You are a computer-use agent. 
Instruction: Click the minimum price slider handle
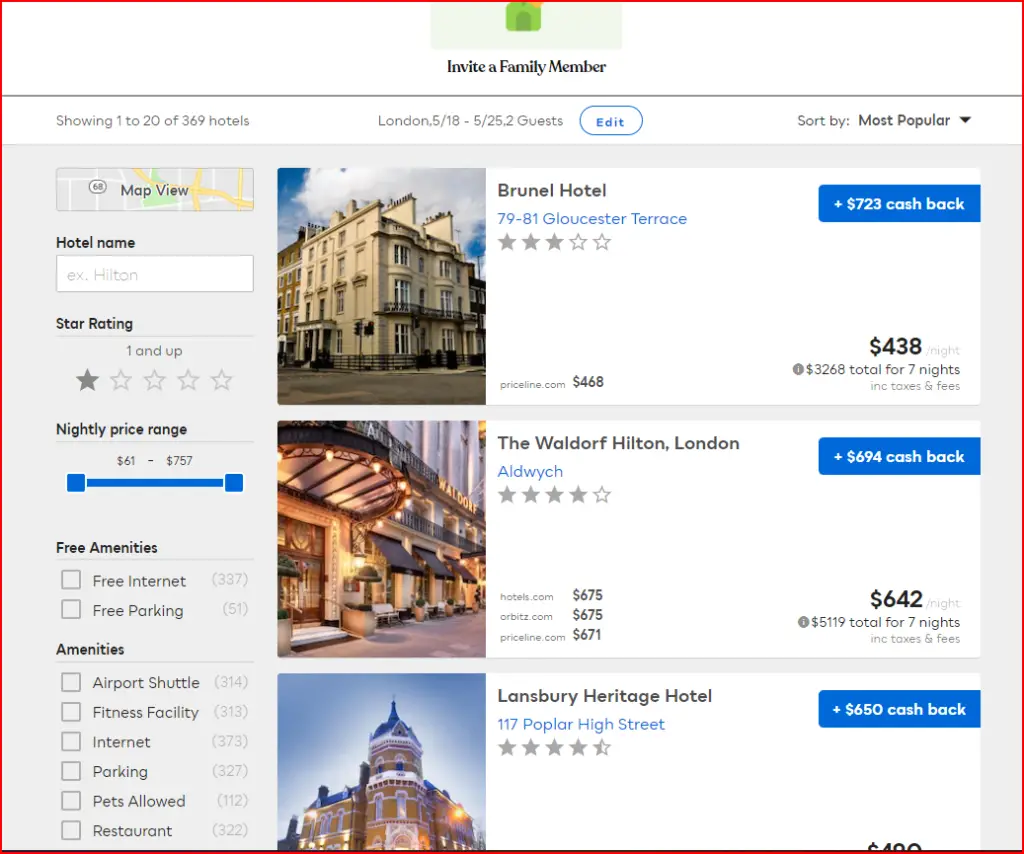pos(76,483)
